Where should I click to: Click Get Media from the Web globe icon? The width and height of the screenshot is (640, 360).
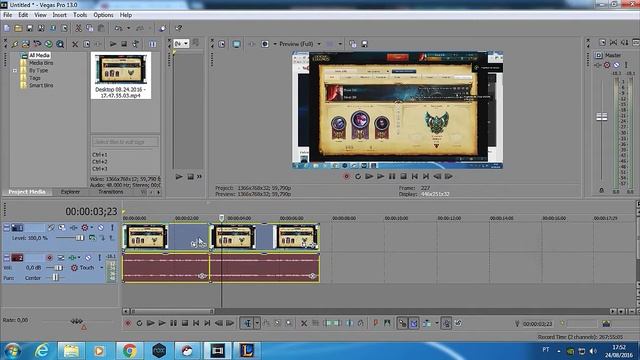[49, 44]
